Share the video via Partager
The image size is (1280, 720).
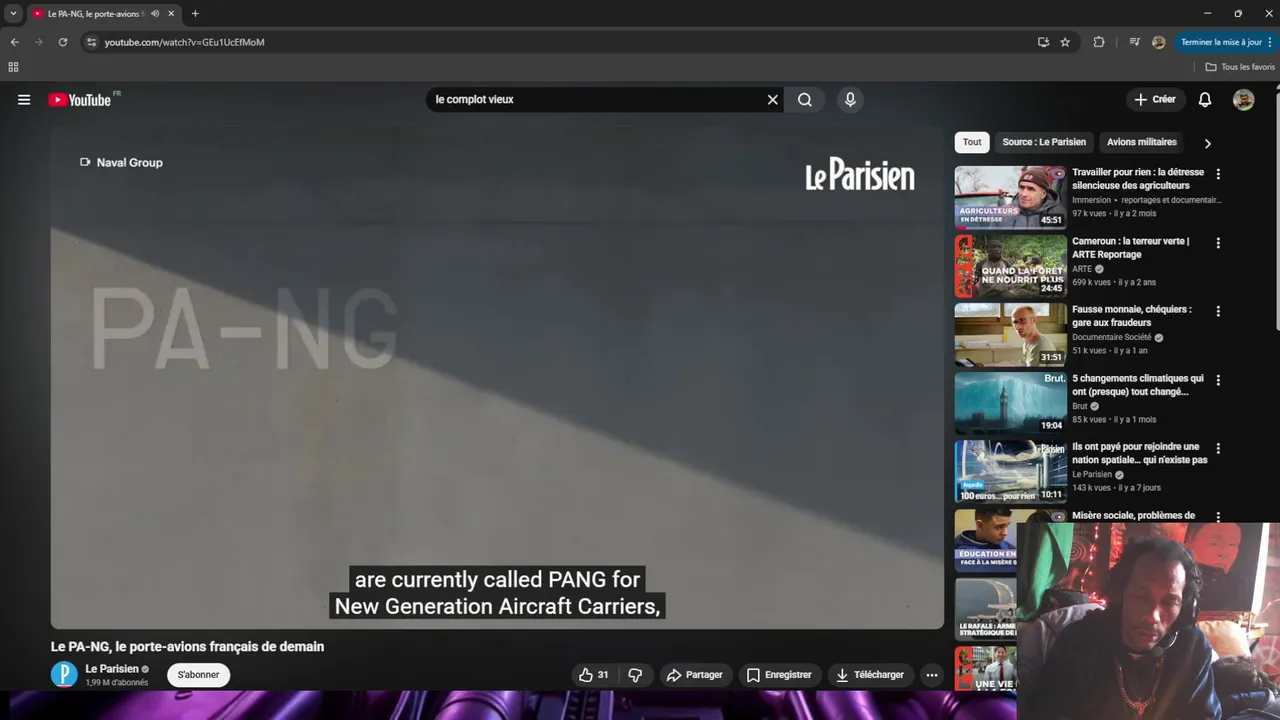[x=694, y=675]
